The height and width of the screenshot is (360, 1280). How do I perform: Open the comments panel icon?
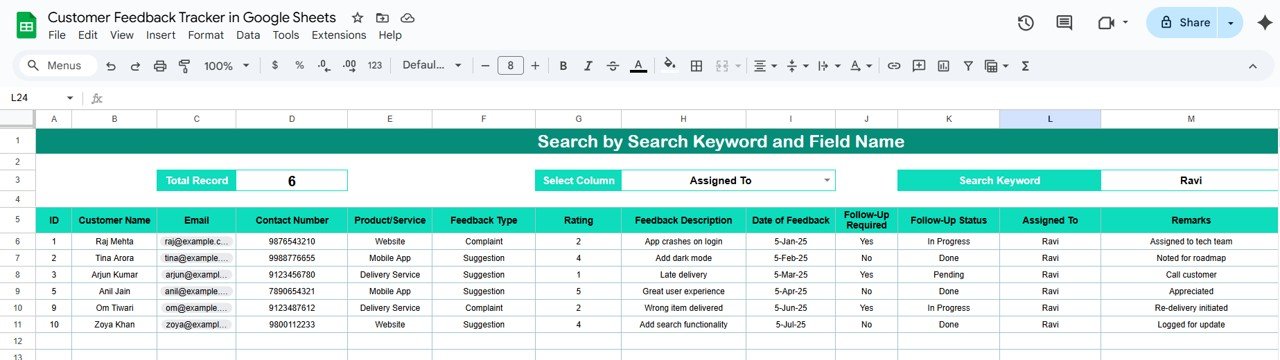1064,23
